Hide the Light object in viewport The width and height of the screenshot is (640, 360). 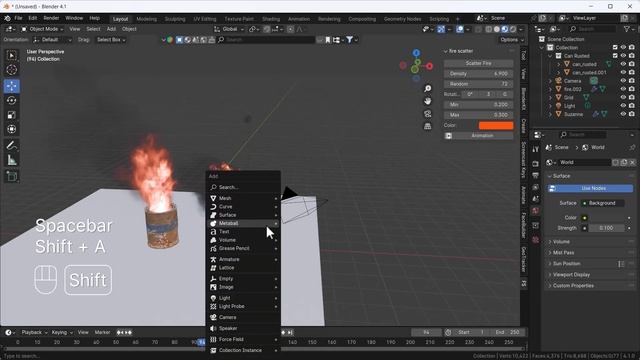click(x=623, y=106)
